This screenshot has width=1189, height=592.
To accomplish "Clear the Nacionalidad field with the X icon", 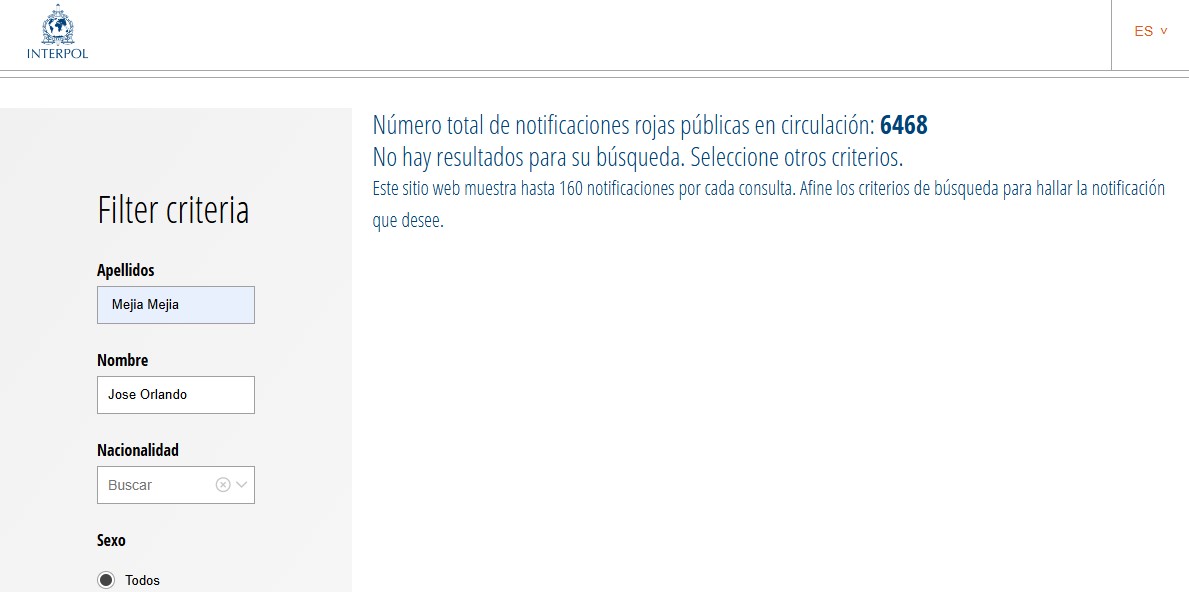I will point(223,485).
